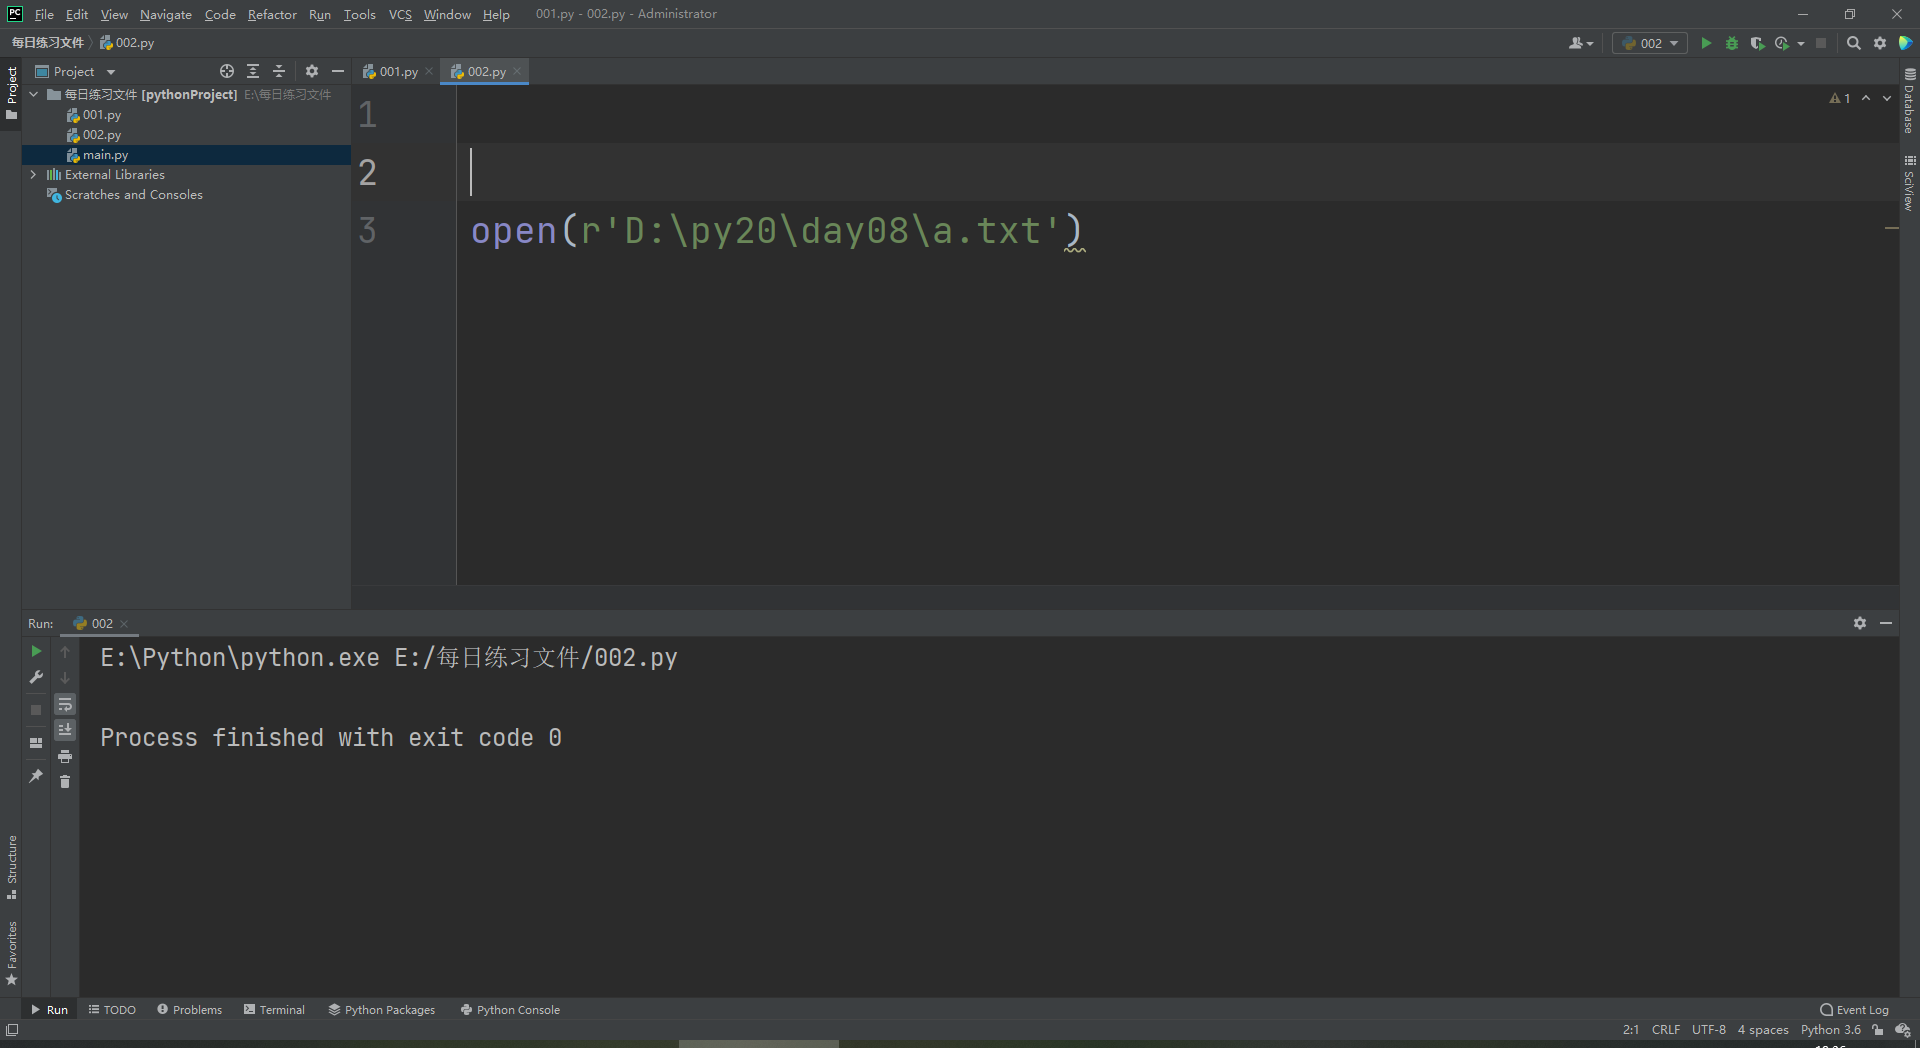Open the Event Log
The width and height of the screenshot is (1920, 1048).
point(1855,1010)
